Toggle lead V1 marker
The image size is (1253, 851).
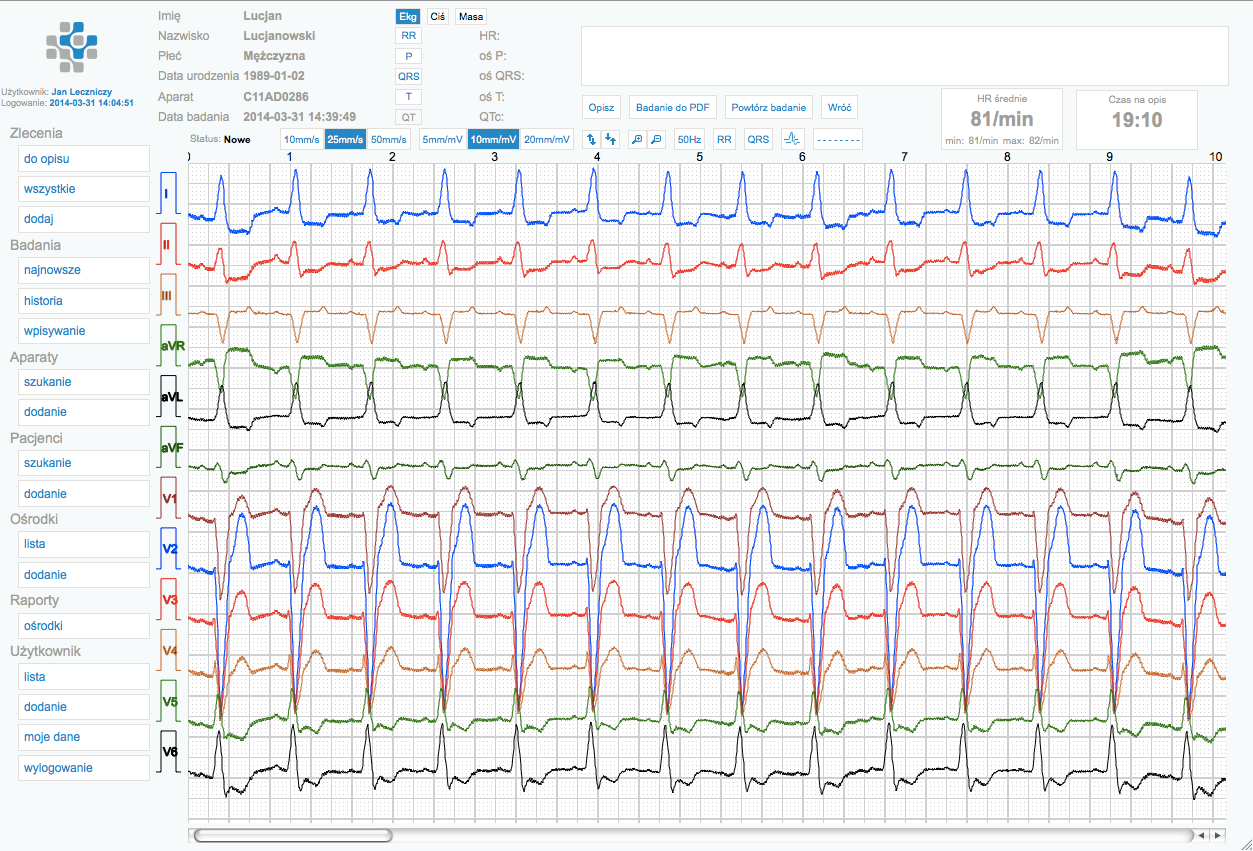pos(168,498)
